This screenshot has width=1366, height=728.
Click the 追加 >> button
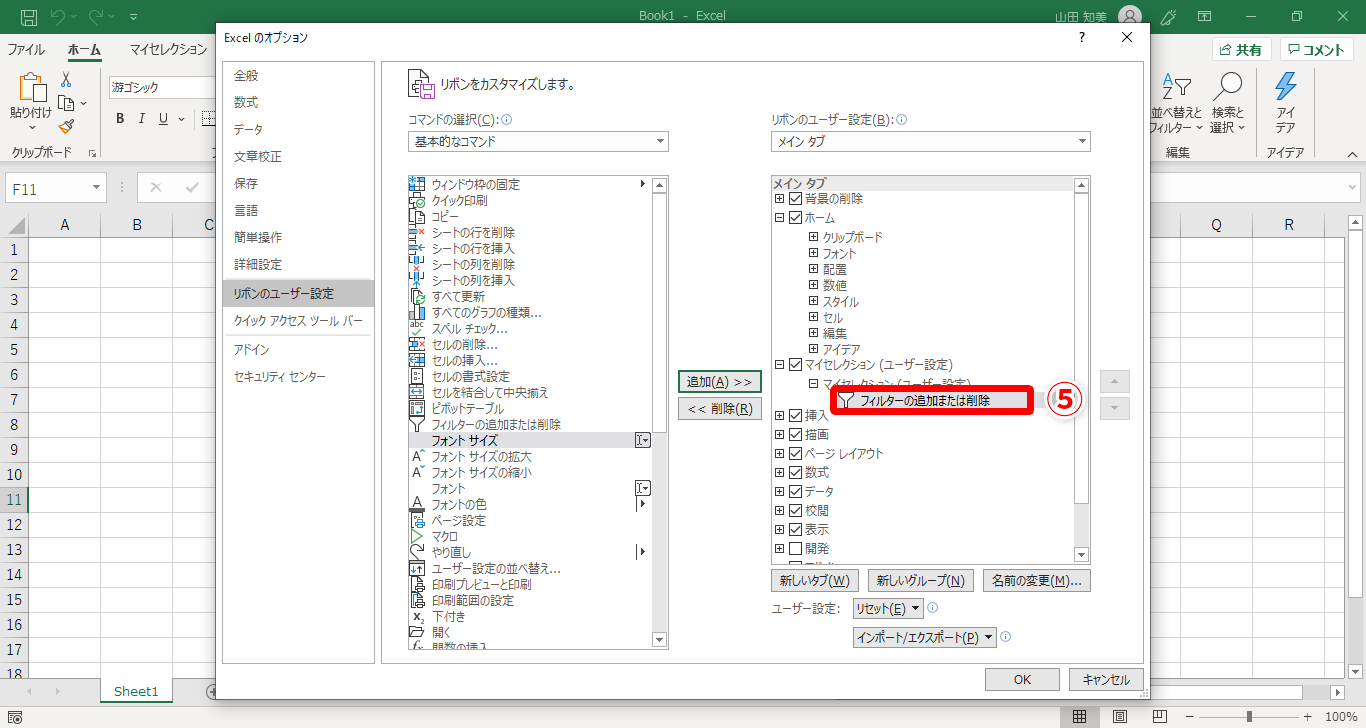(720, 382)
